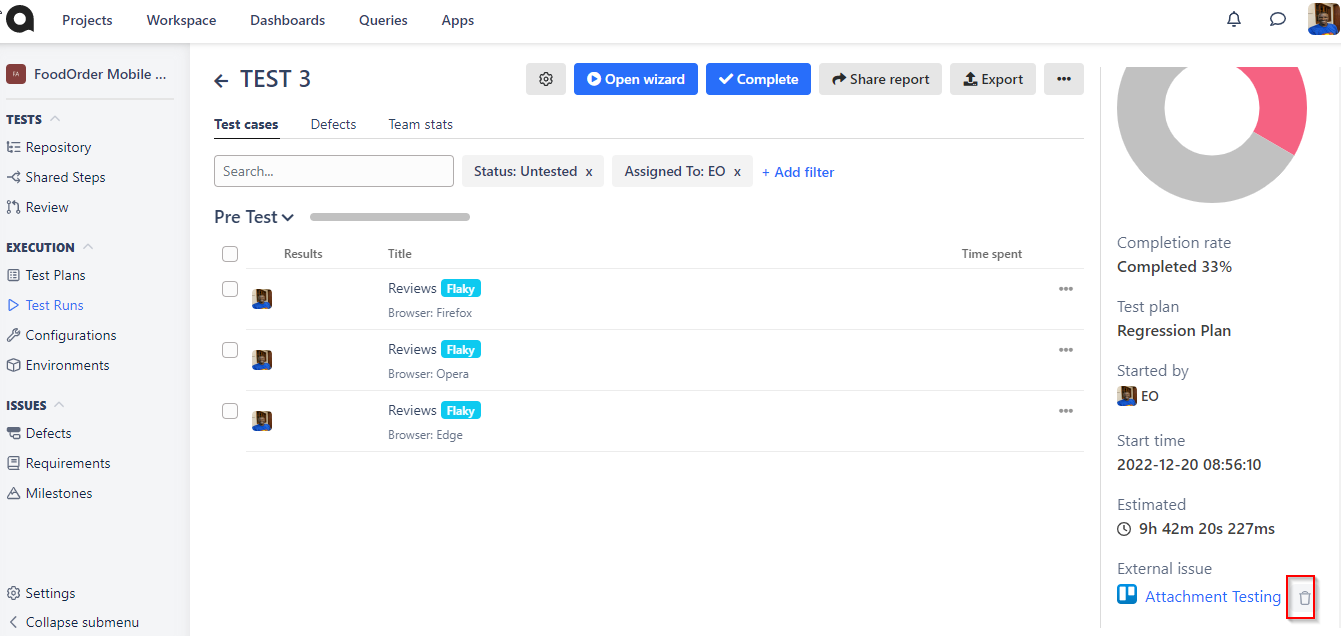Open the three-dot menu for Firefox Reviews row
This screenshot has width=1341, height=636.
pos(1065,289)
